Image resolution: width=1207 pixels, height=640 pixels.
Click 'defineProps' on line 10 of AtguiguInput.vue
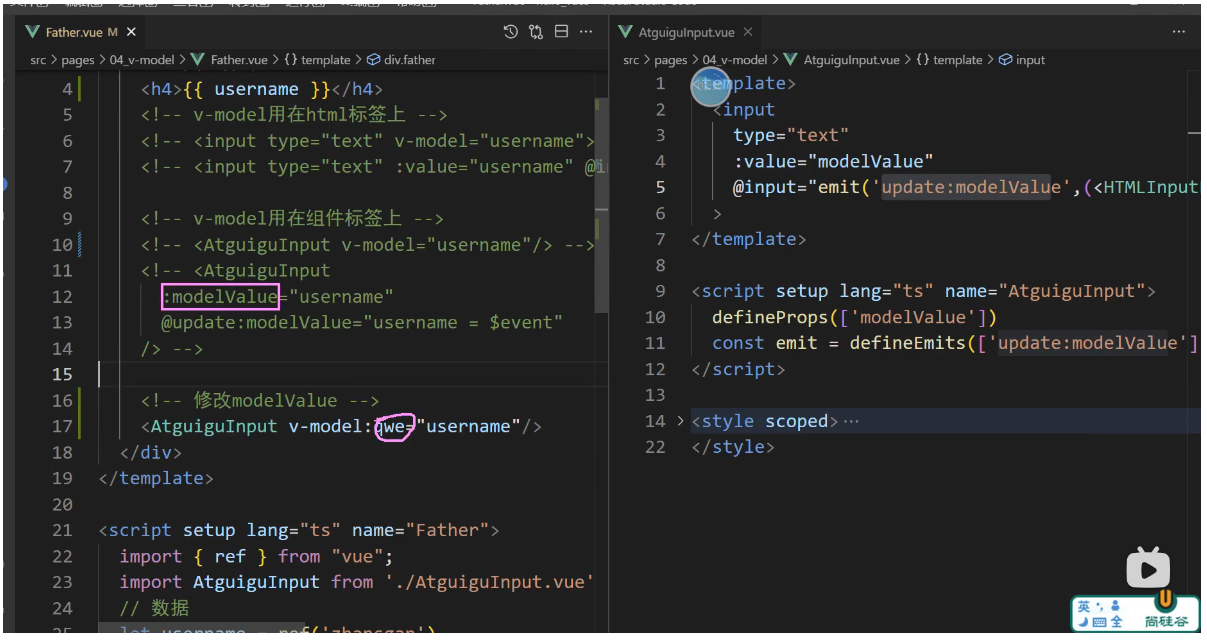click(x=770, y=317)
